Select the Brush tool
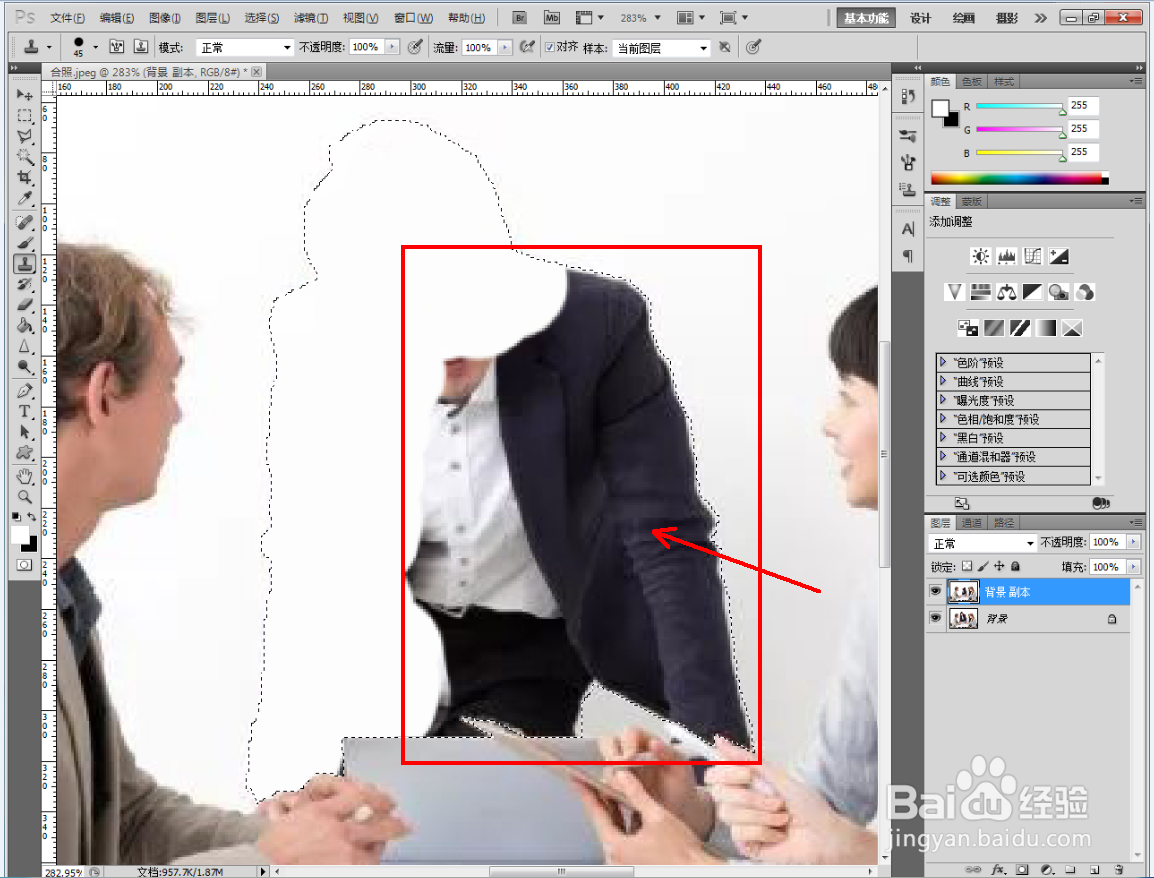The height and width of the screenshot is (878, 1154). pos(24,243)
